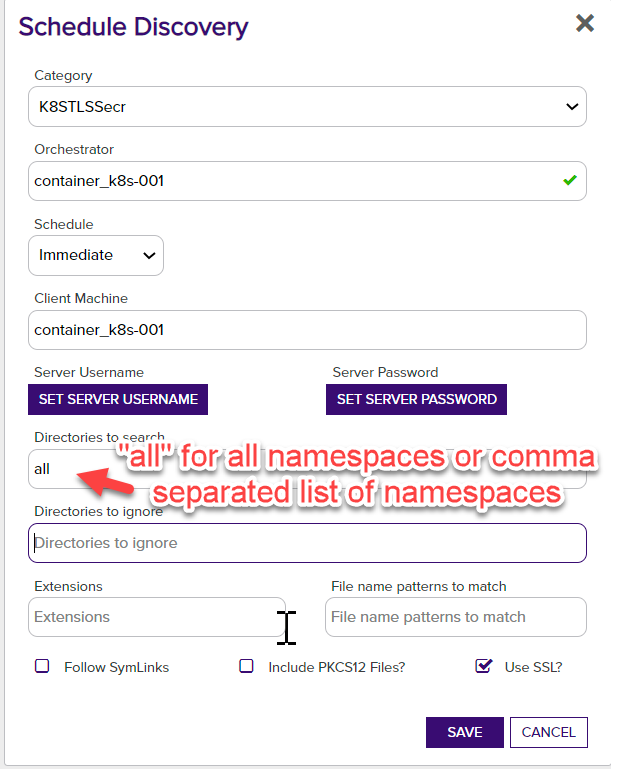Click the Extensions input field
The width and height of the screenshot is (617, 769).
tap(157, 617)
